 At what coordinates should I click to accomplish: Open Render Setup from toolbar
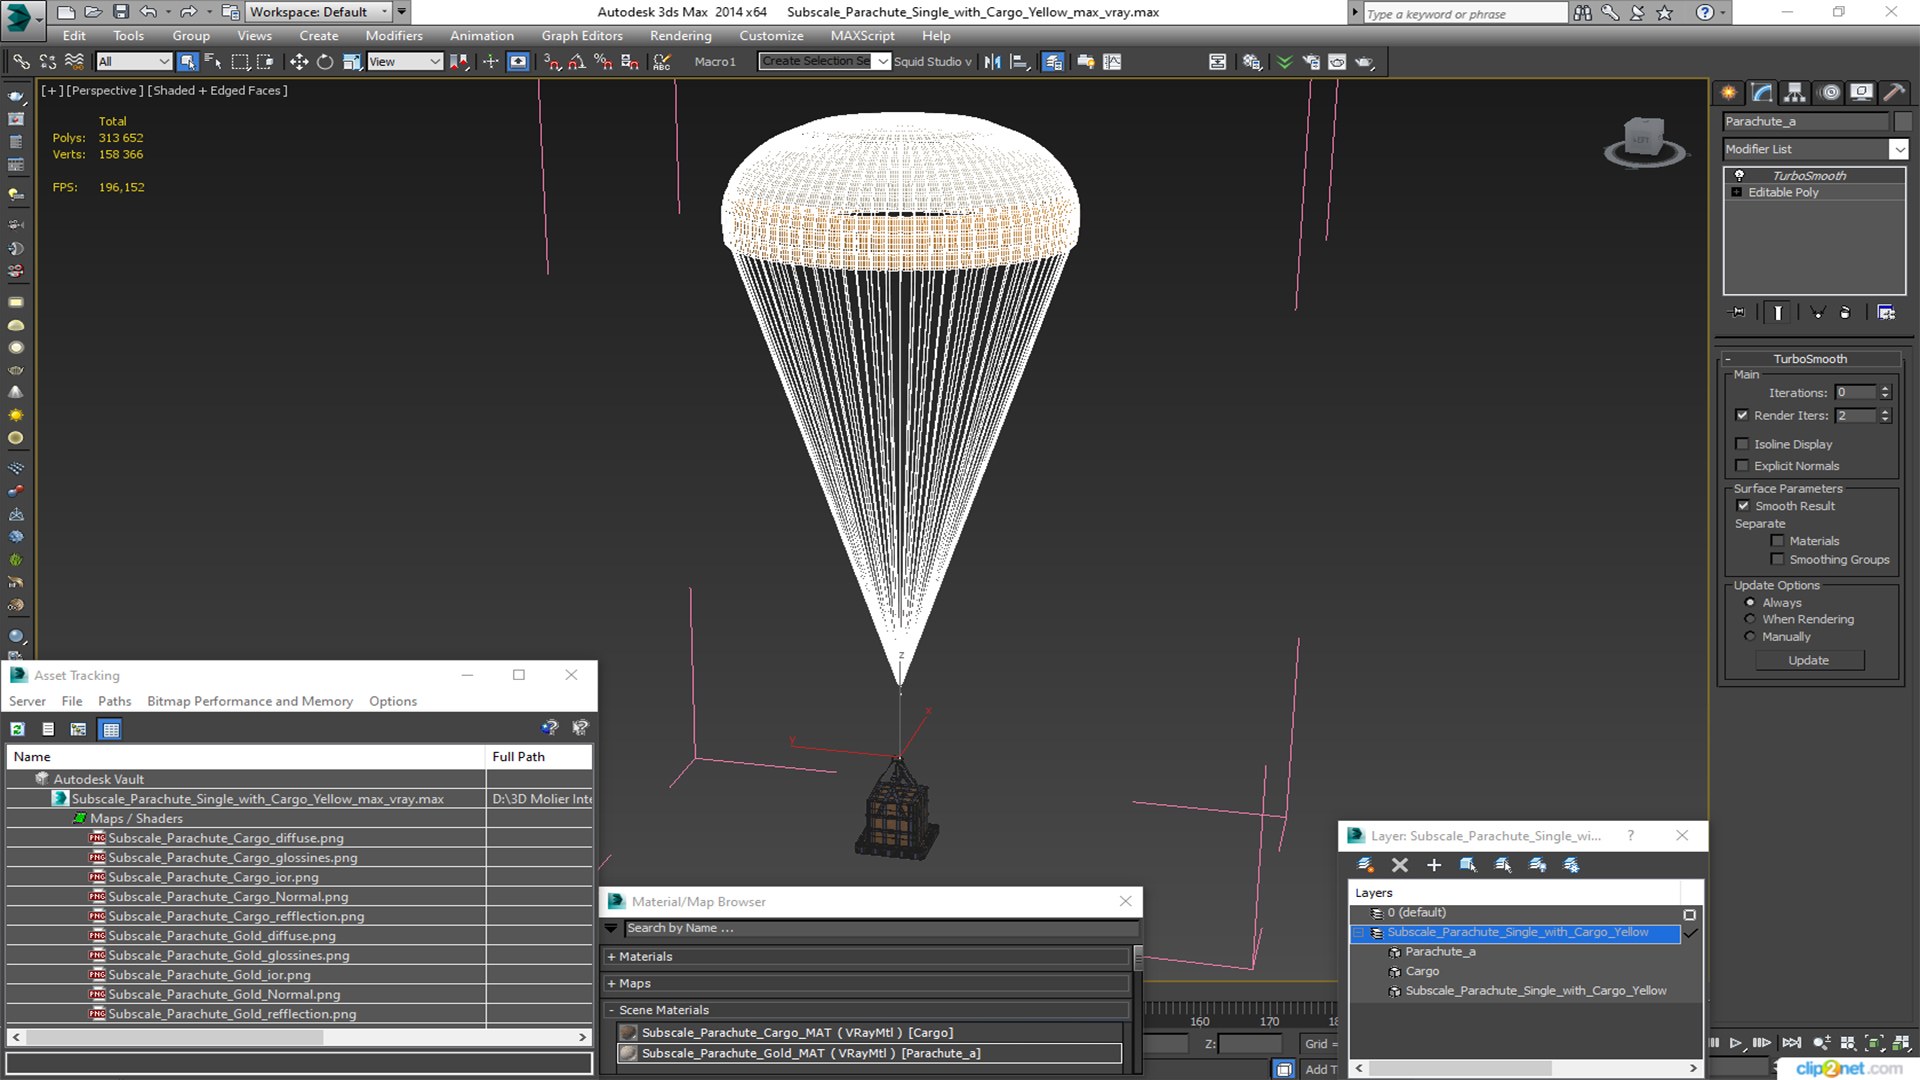tap(1311, 62)
